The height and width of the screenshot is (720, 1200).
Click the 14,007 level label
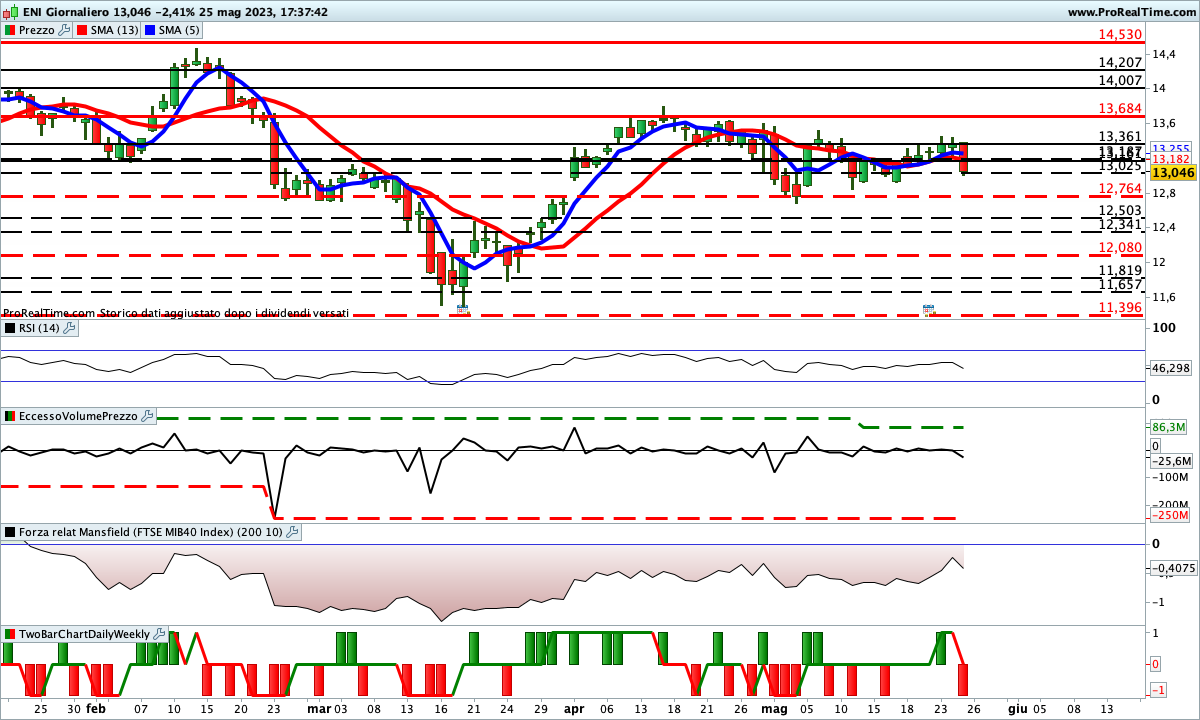point(1120,80)
